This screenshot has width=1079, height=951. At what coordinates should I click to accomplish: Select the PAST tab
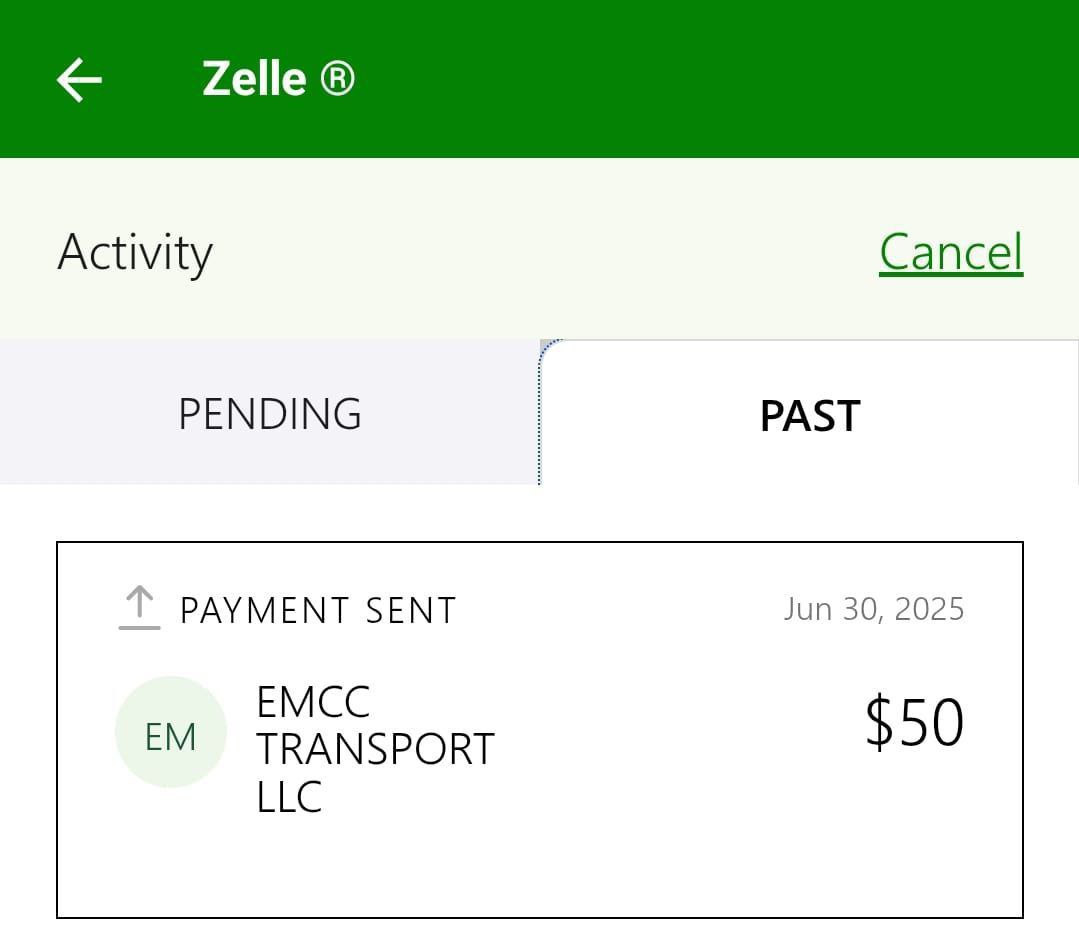810,415
